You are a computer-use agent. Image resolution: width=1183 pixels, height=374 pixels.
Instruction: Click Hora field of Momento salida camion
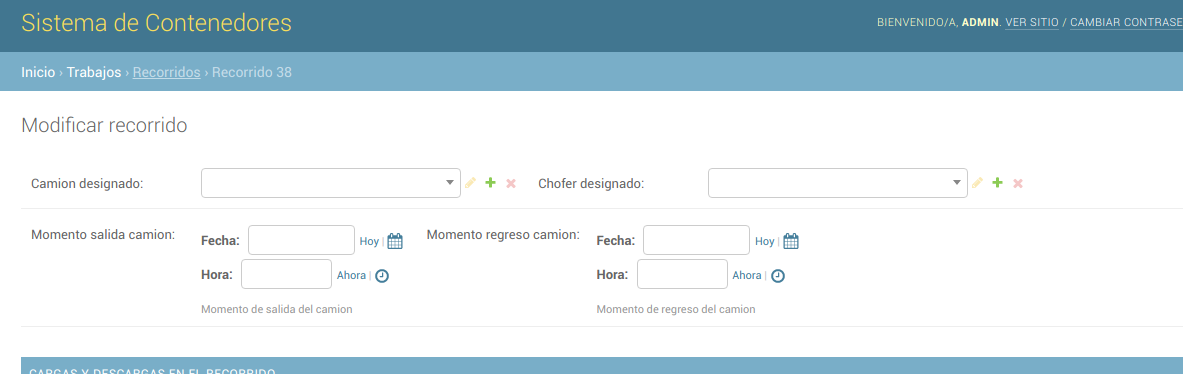[x=287, y=274]
